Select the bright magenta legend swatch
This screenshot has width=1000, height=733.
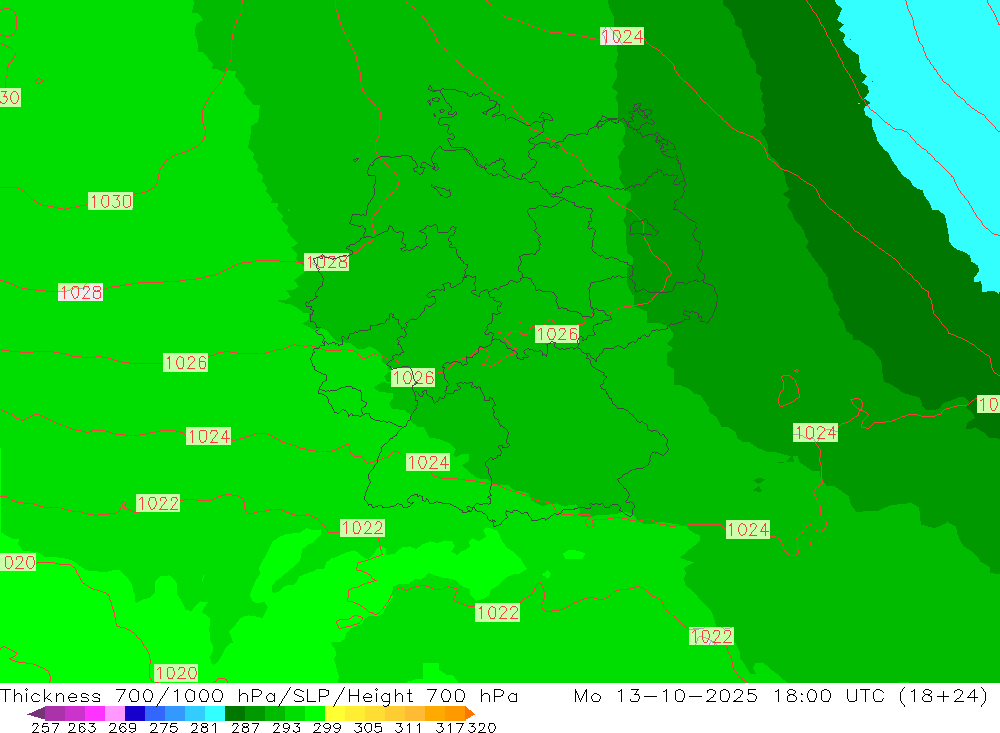coord(95,713)
